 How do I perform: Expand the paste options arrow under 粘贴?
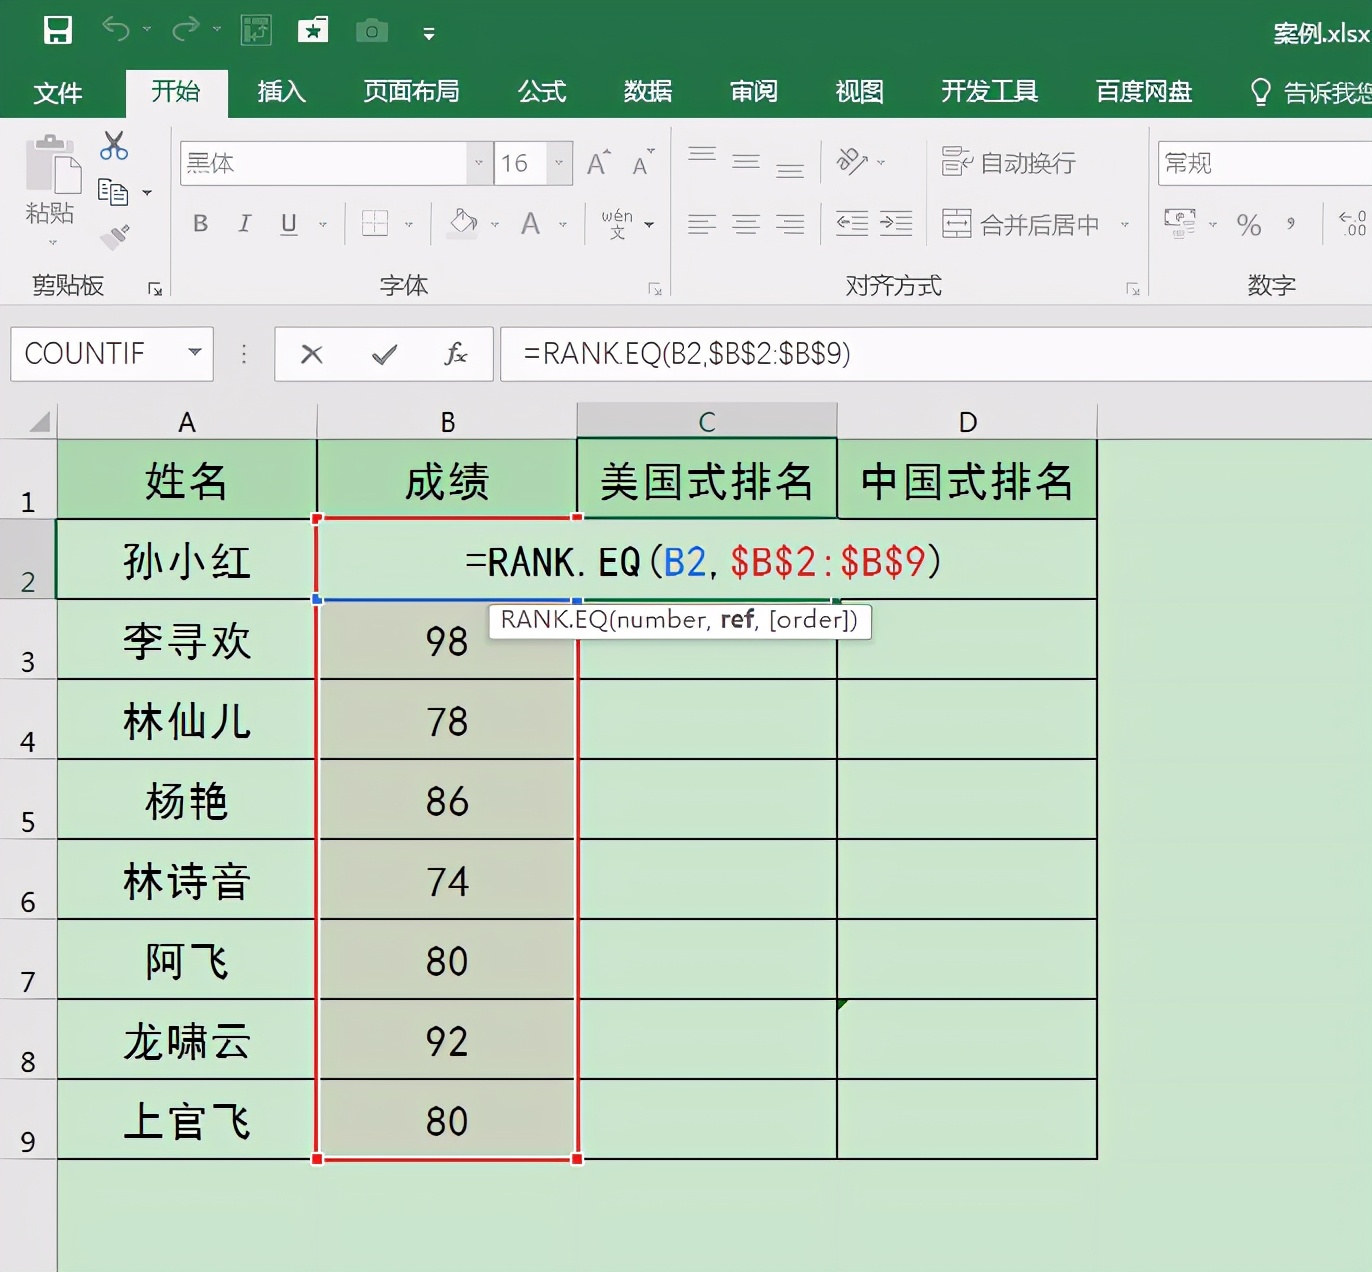coord(52,242)
